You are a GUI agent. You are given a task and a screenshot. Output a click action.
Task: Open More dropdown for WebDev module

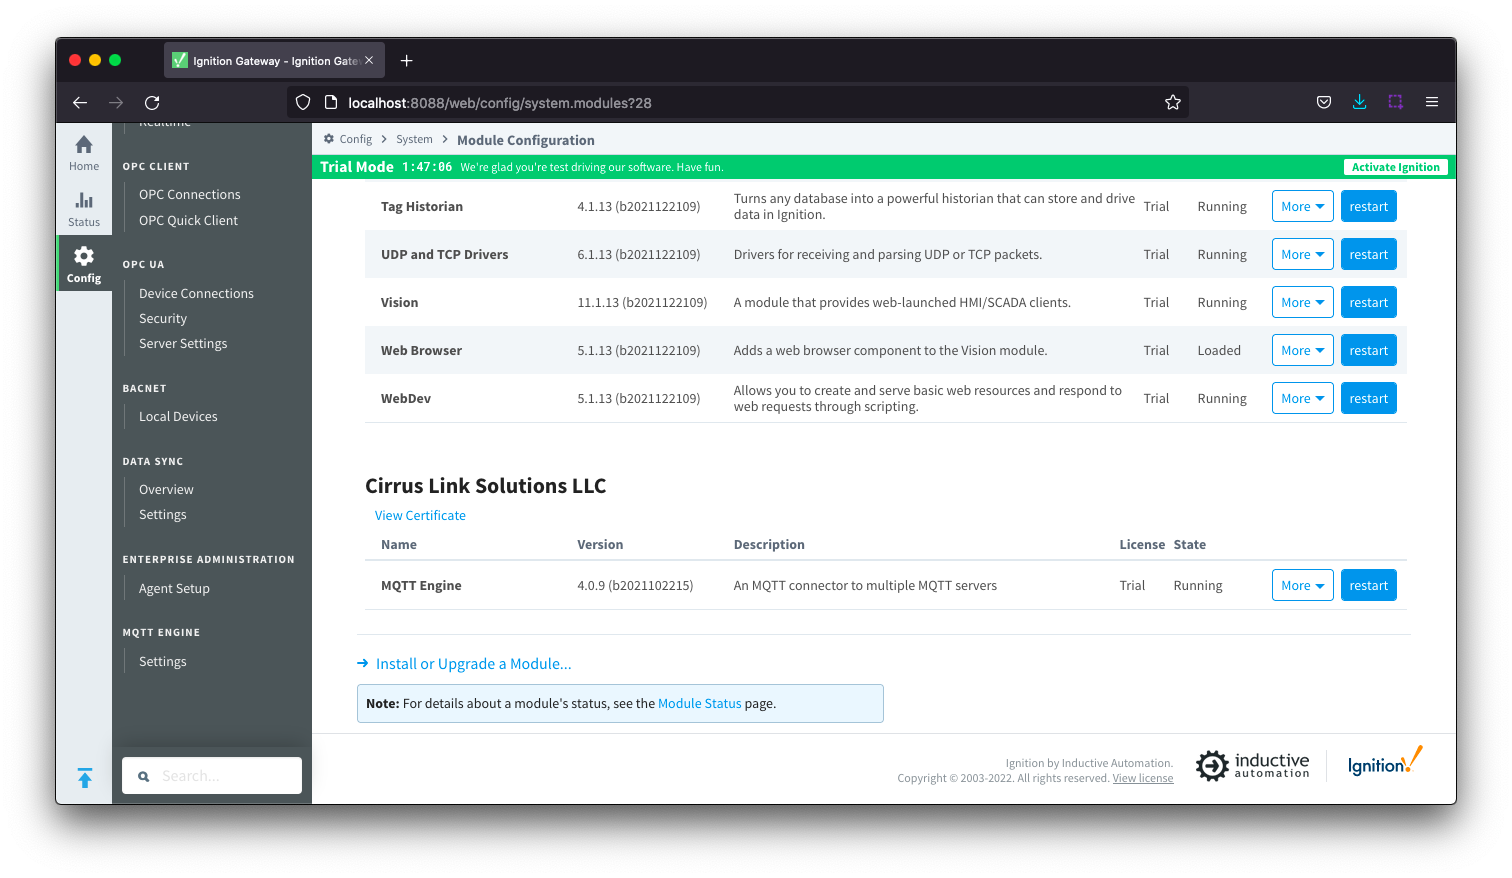[1303, 399]
